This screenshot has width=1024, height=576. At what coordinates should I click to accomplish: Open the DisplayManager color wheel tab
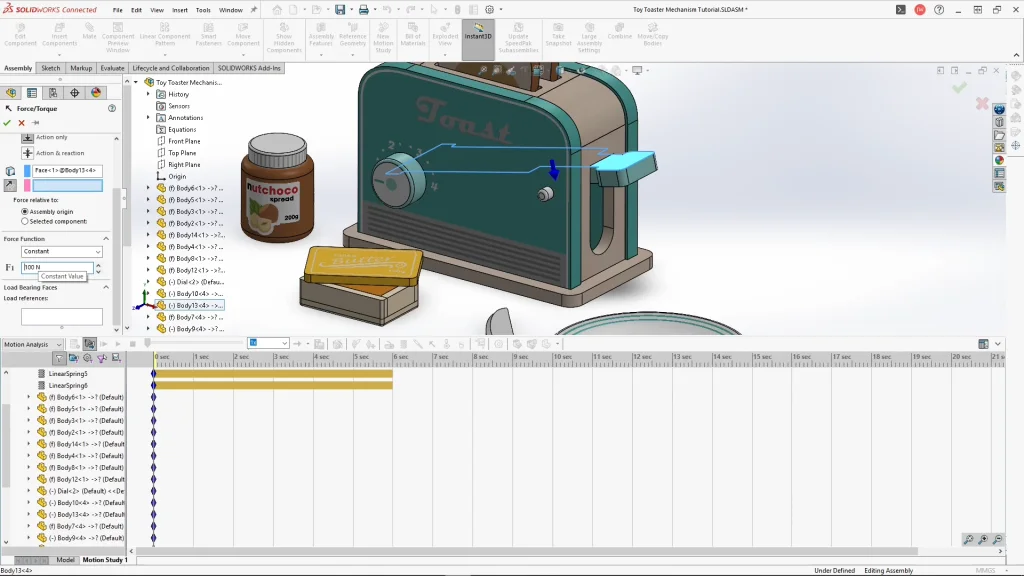tap(96, 93)
